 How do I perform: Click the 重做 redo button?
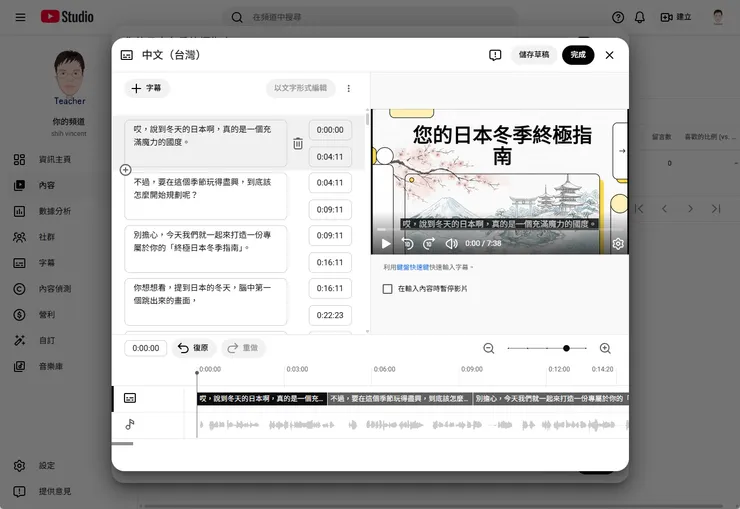coord(243,348)
